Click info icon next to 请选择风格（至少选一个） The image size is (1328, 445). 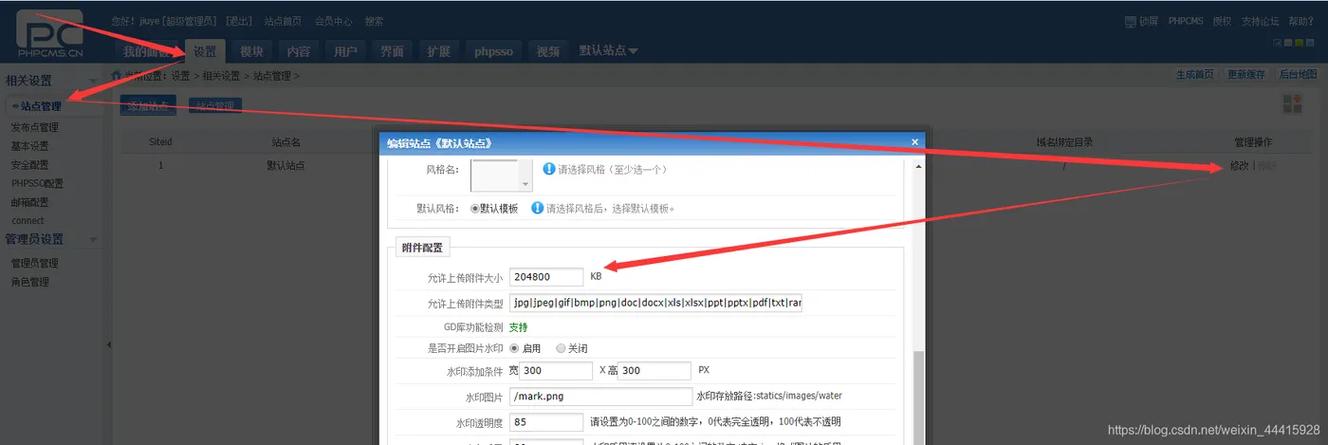549,169
